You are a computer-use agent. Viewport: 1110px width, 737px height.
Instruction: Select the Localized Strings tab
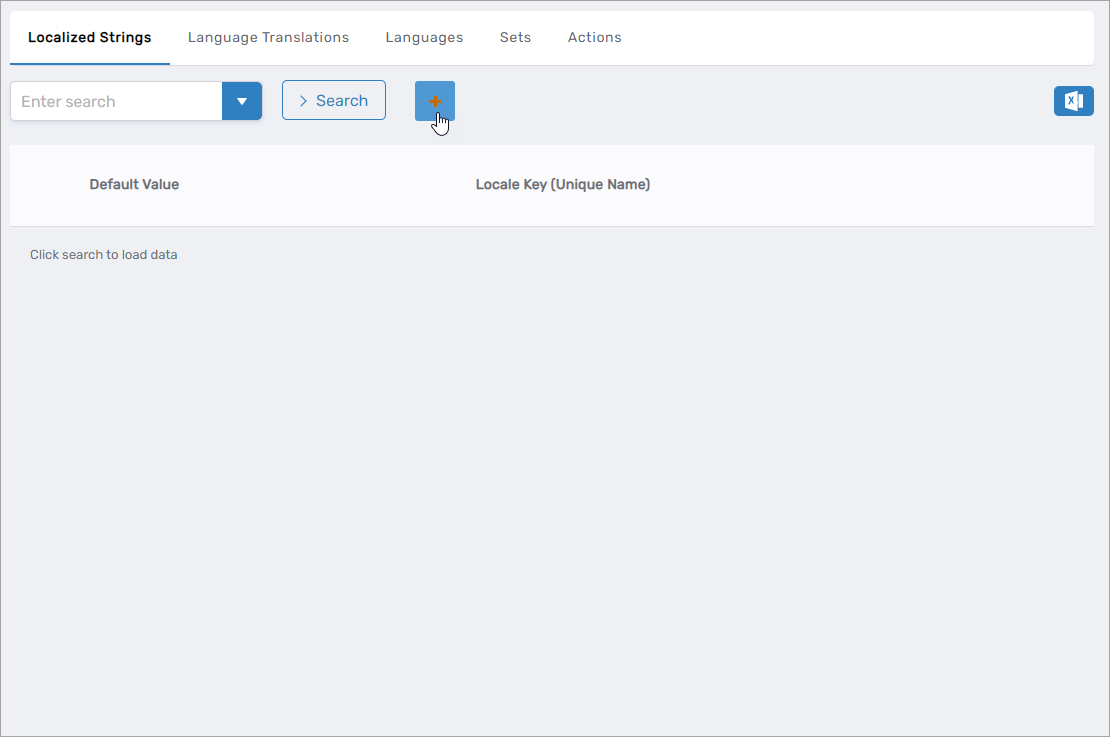pos(90,37)
